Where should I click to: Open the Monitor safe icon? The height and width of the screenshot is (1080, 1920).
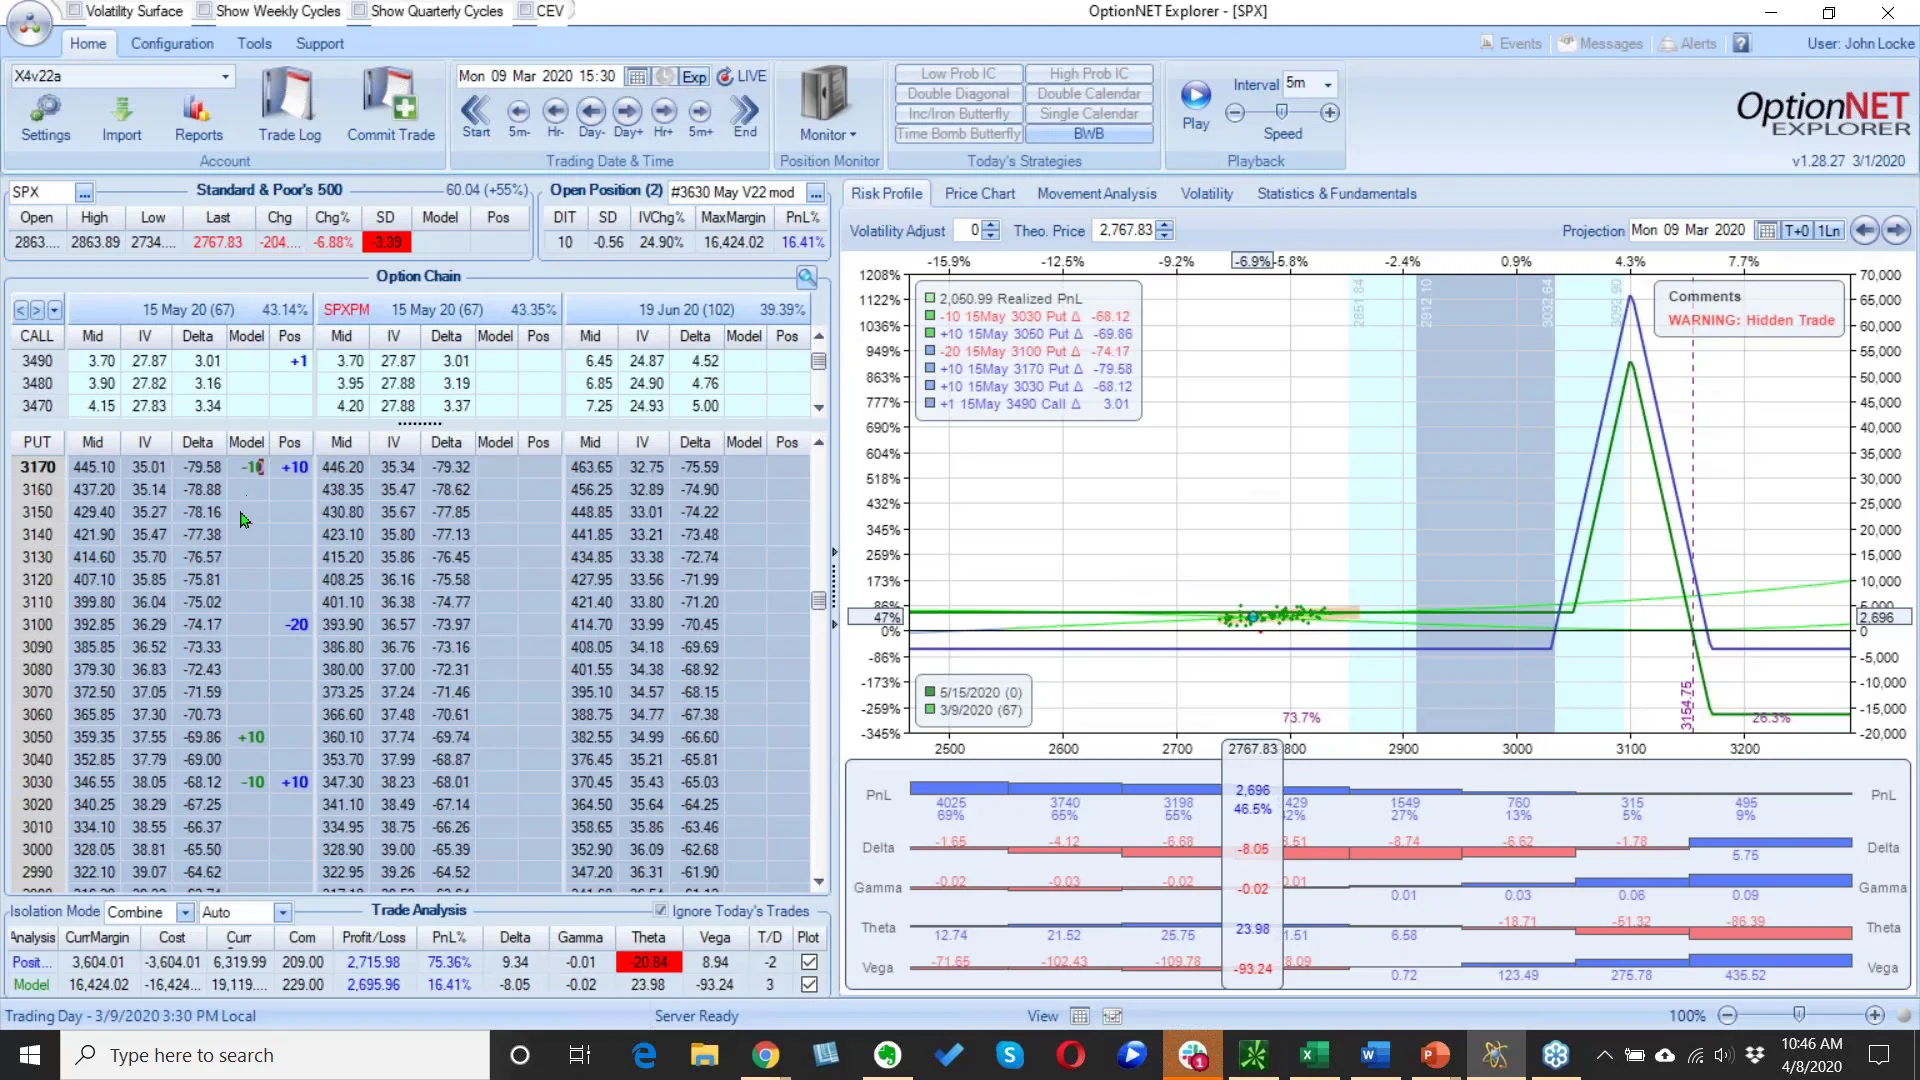(826, 95)
